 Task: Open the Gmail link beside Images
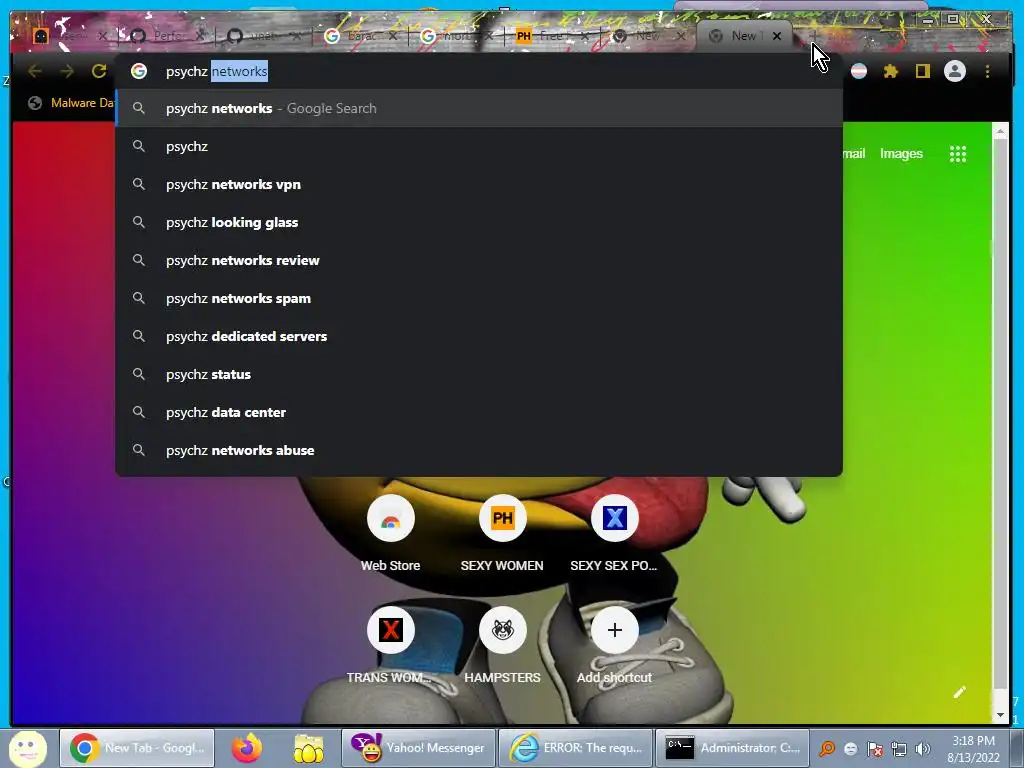point(854,153)
